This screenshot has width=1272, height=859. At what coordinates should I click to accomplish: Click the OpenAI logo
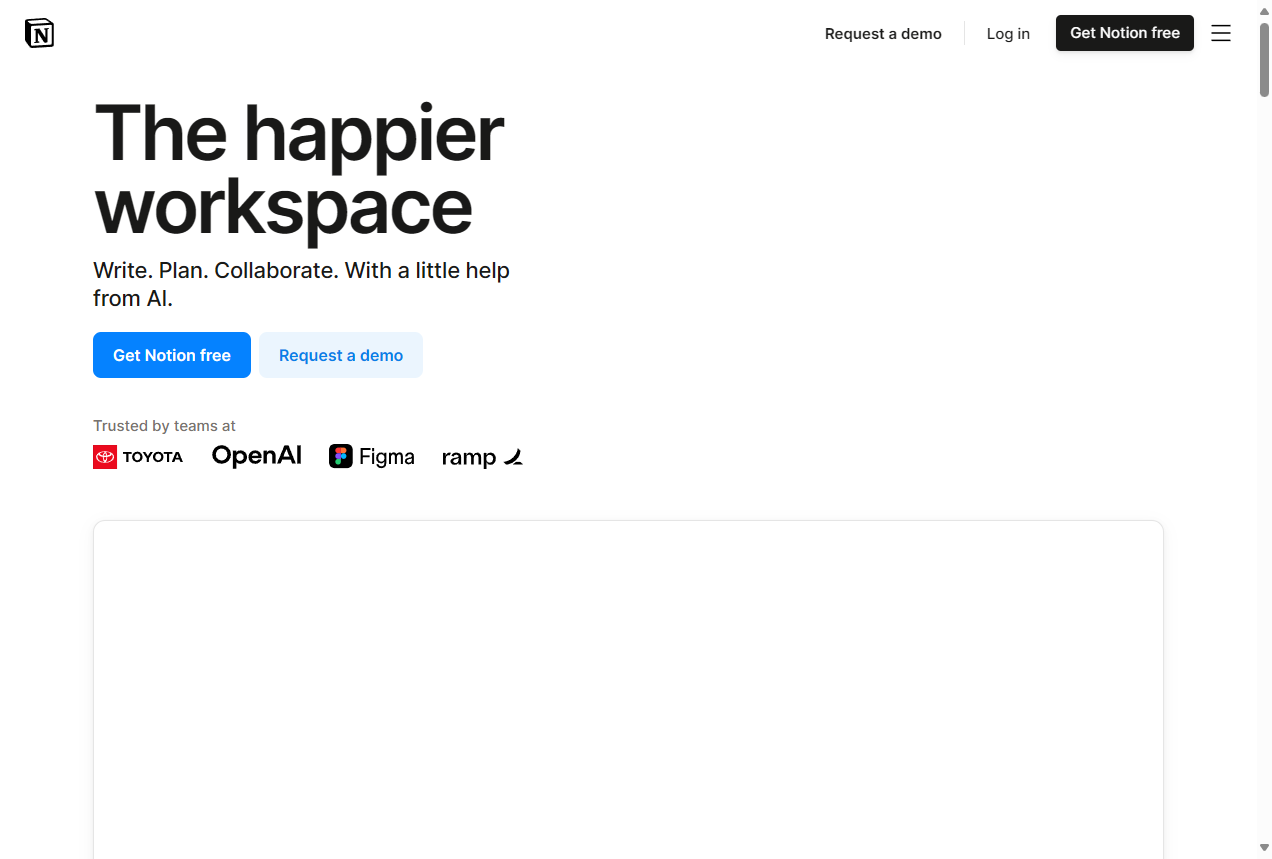(256, 456)
